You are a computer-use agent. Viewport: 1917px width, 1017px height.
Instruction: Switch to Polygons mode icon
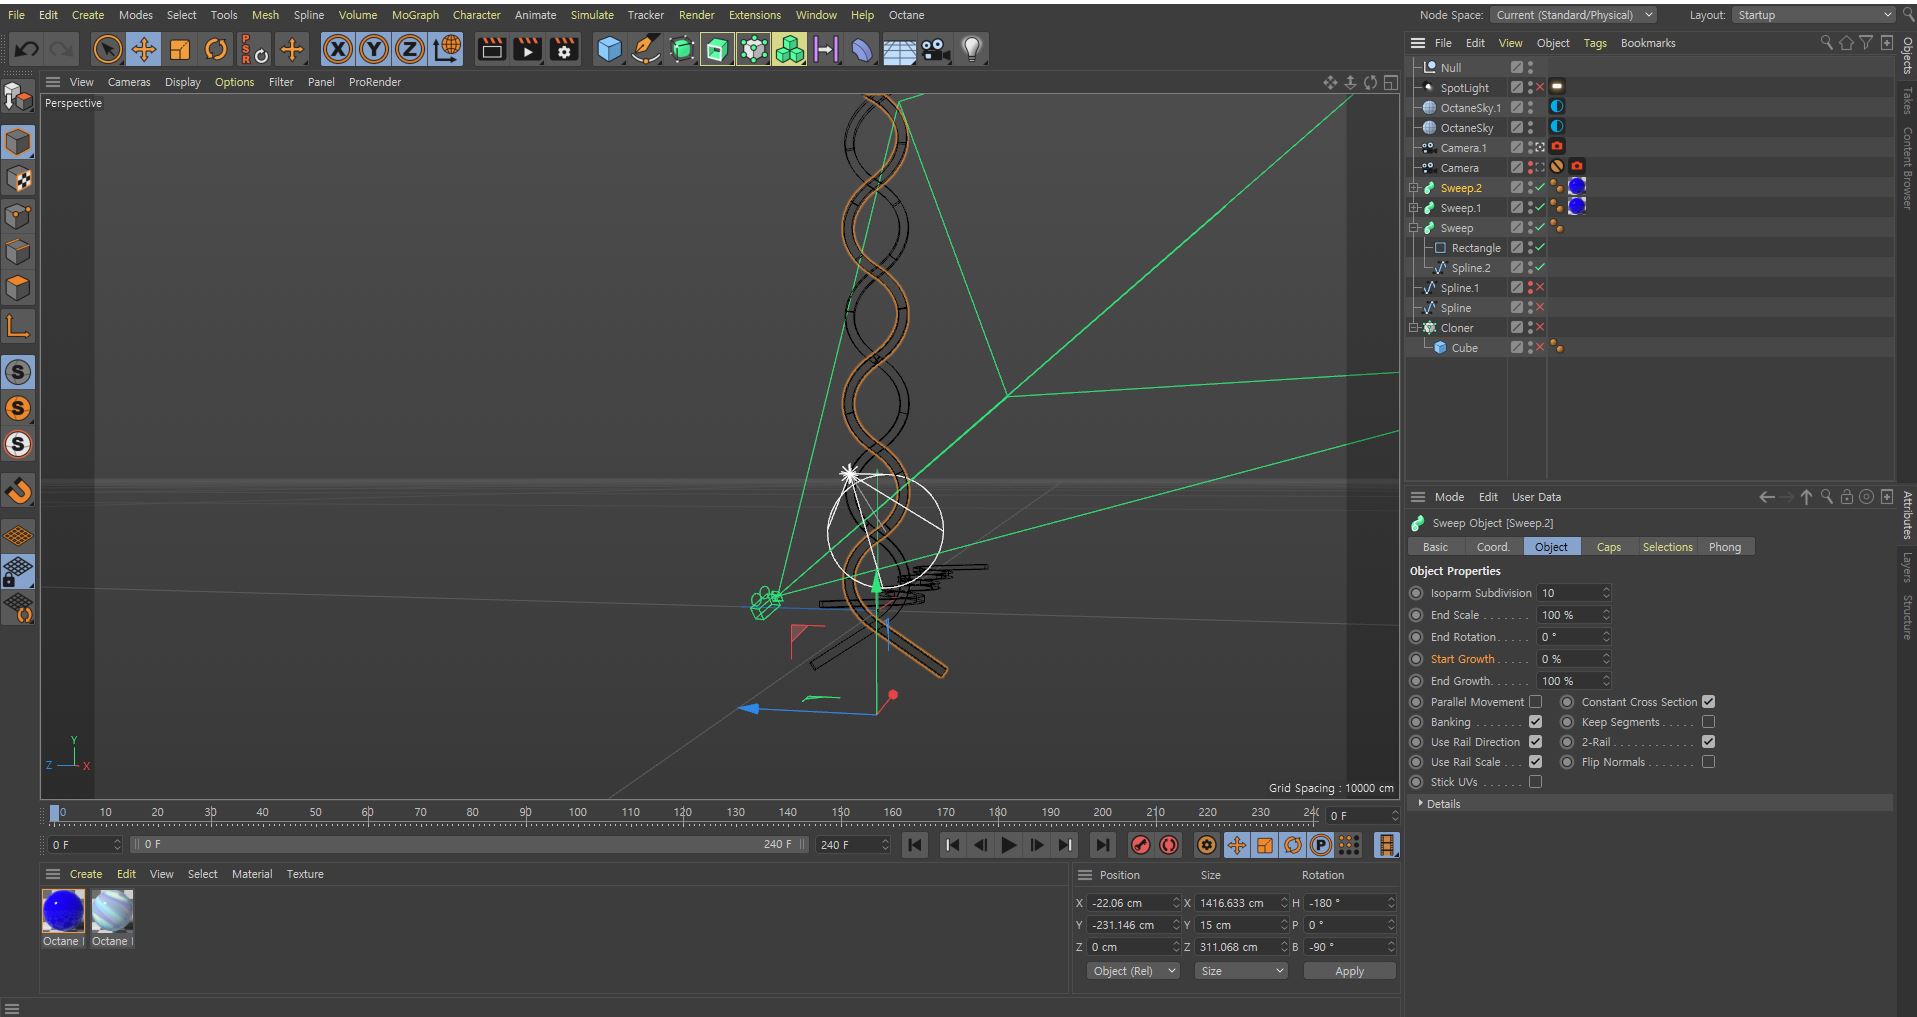tap(18, 288)
